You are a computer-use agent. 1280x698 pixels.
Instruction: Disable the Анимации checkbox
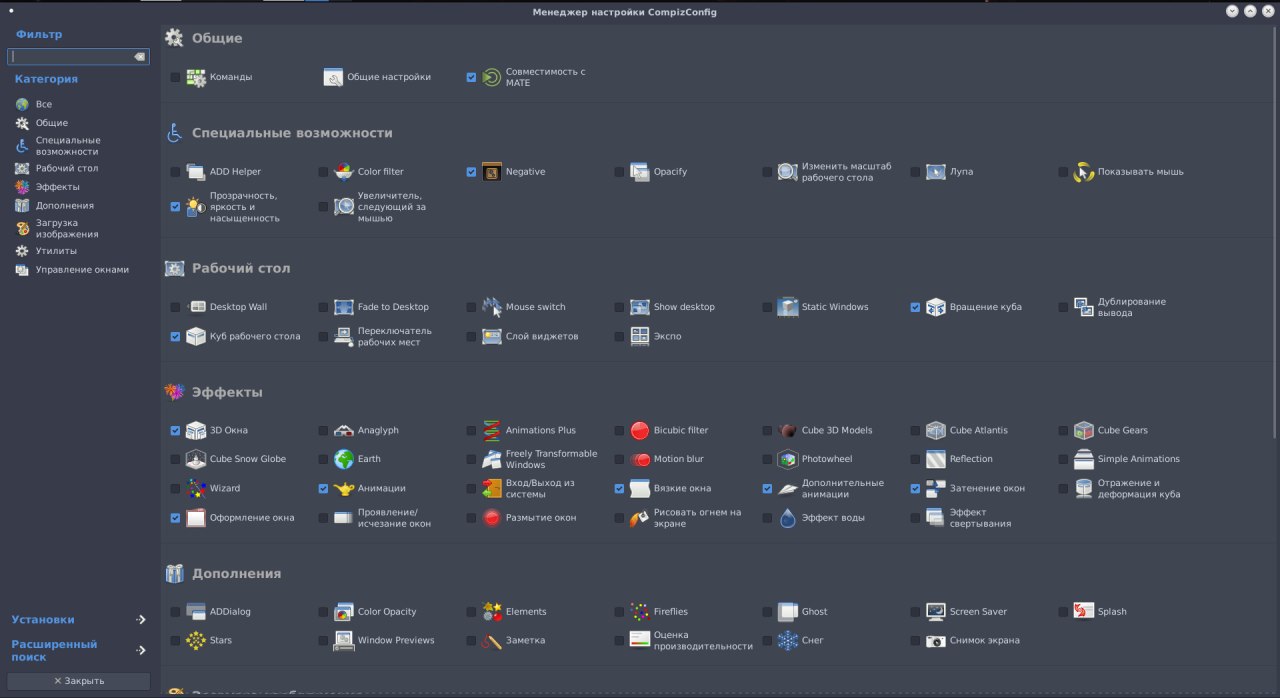coord(323,489)
